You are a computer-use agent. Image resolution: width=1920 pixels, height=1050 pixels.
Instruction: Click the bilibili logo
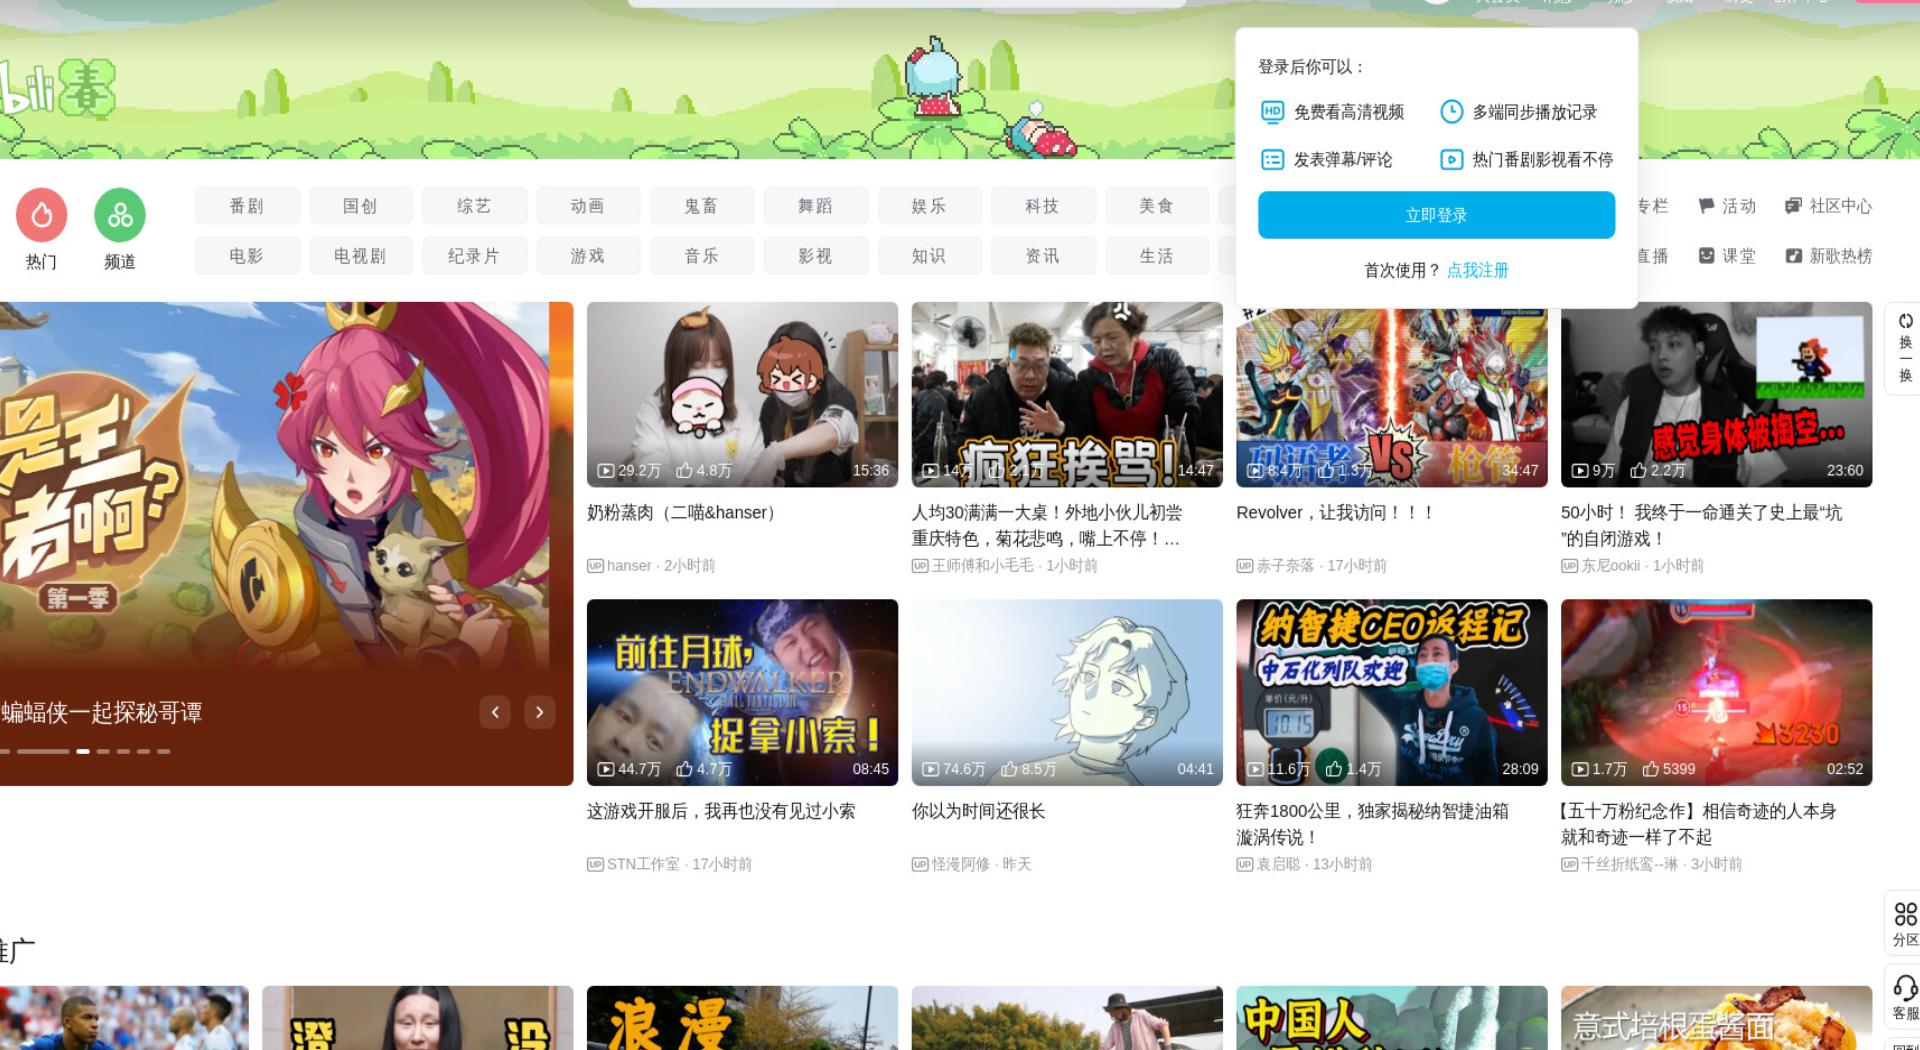57,90
